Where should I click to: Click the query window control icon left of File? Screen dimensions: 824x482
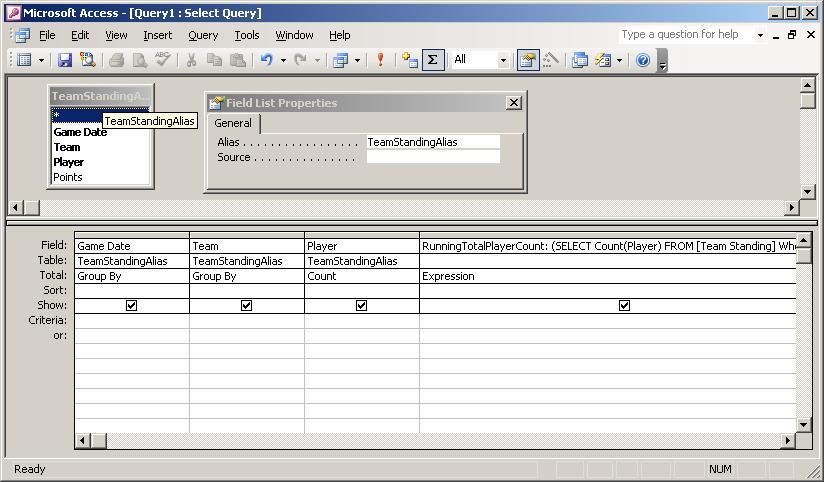click(x=22, y=35)
